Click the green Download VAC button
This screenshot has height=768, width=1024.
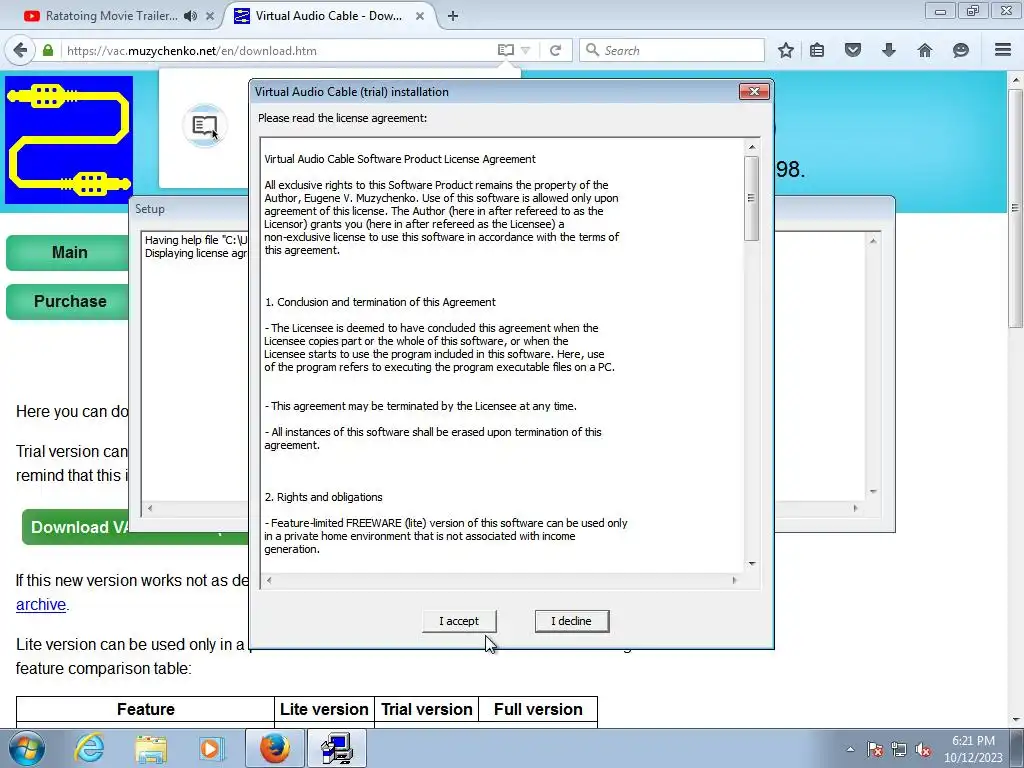pyautogui.click(x=135, y=527)
